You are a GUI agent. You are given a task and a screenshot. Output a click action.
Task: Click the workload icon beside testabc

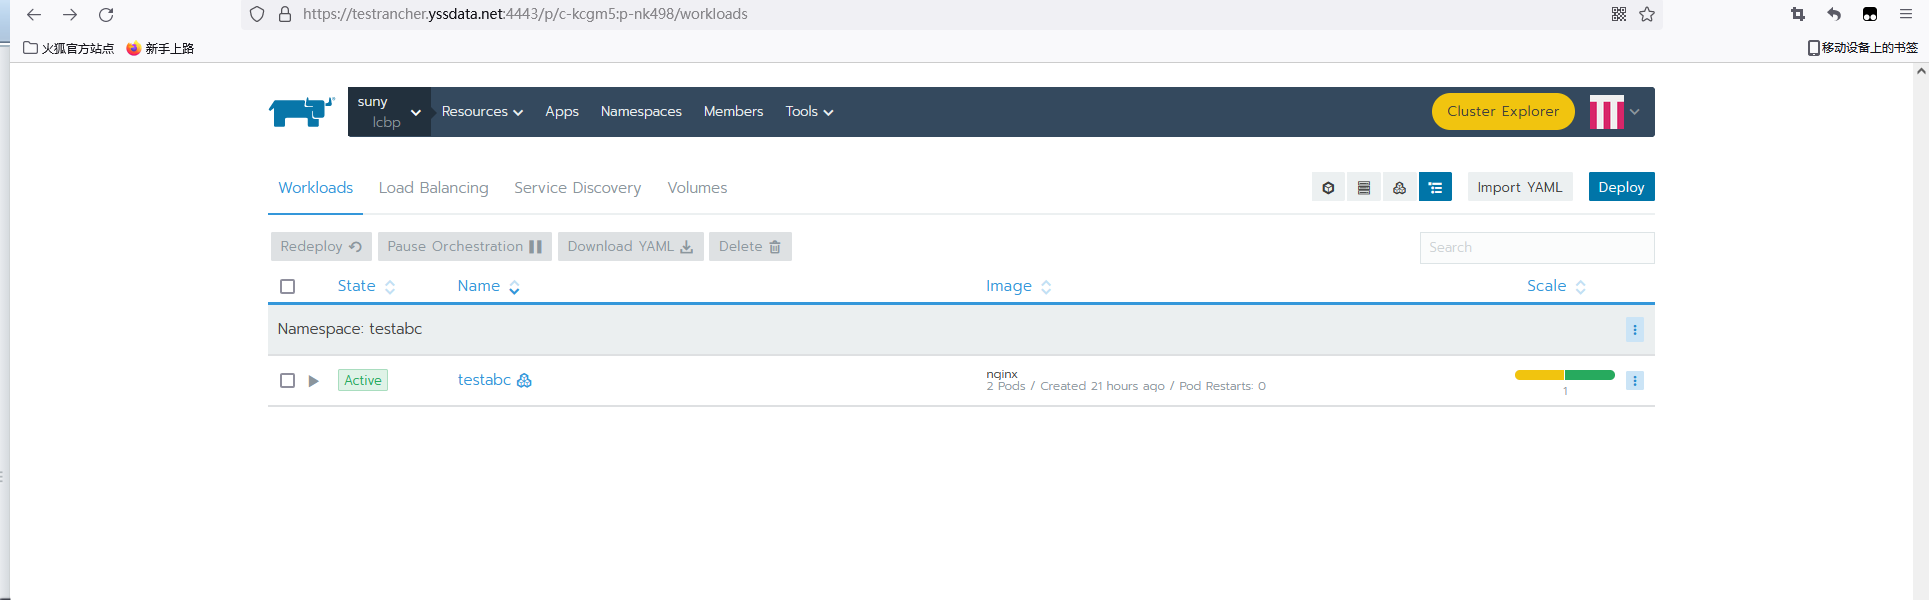coord(524,381)
